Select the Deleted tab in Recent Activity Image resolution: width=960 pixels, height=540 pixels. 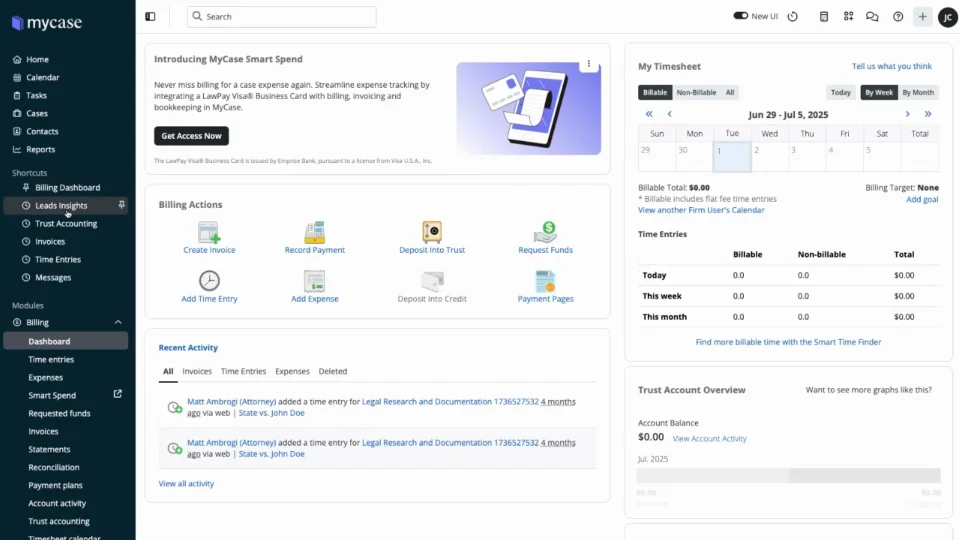point(332,371)
